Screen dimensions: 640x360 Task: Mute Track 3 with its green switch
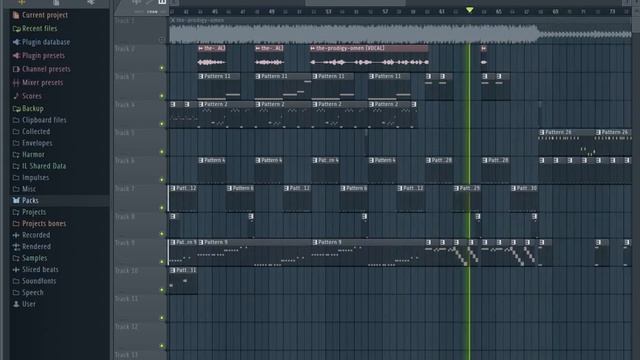pyautogui.click(x=162, y=96)
